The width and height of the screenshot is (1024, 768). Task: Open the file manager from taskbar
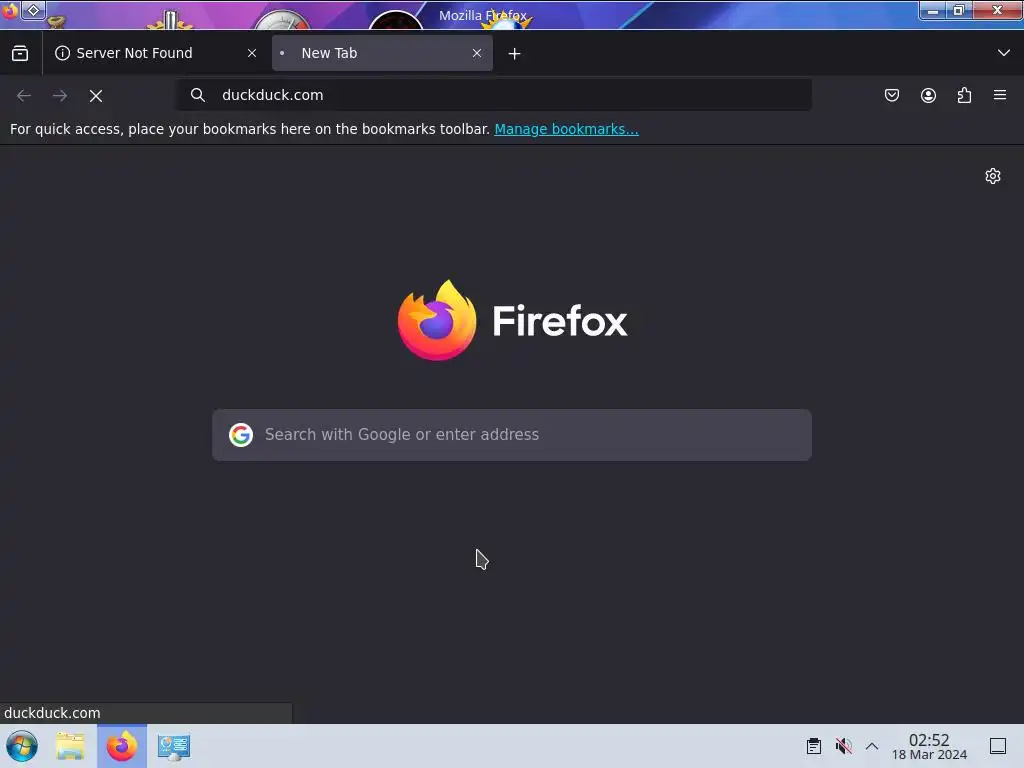pos(70,746)
